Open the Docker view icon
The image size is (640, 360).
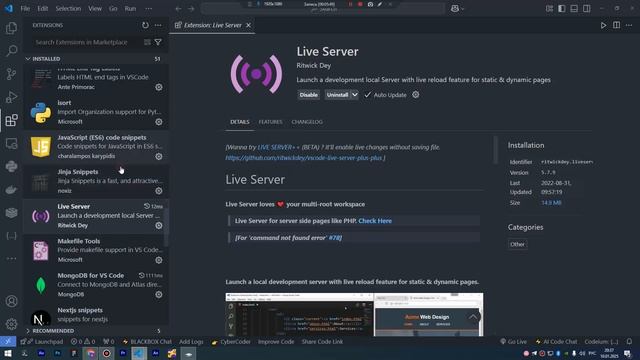click(11, 189)
